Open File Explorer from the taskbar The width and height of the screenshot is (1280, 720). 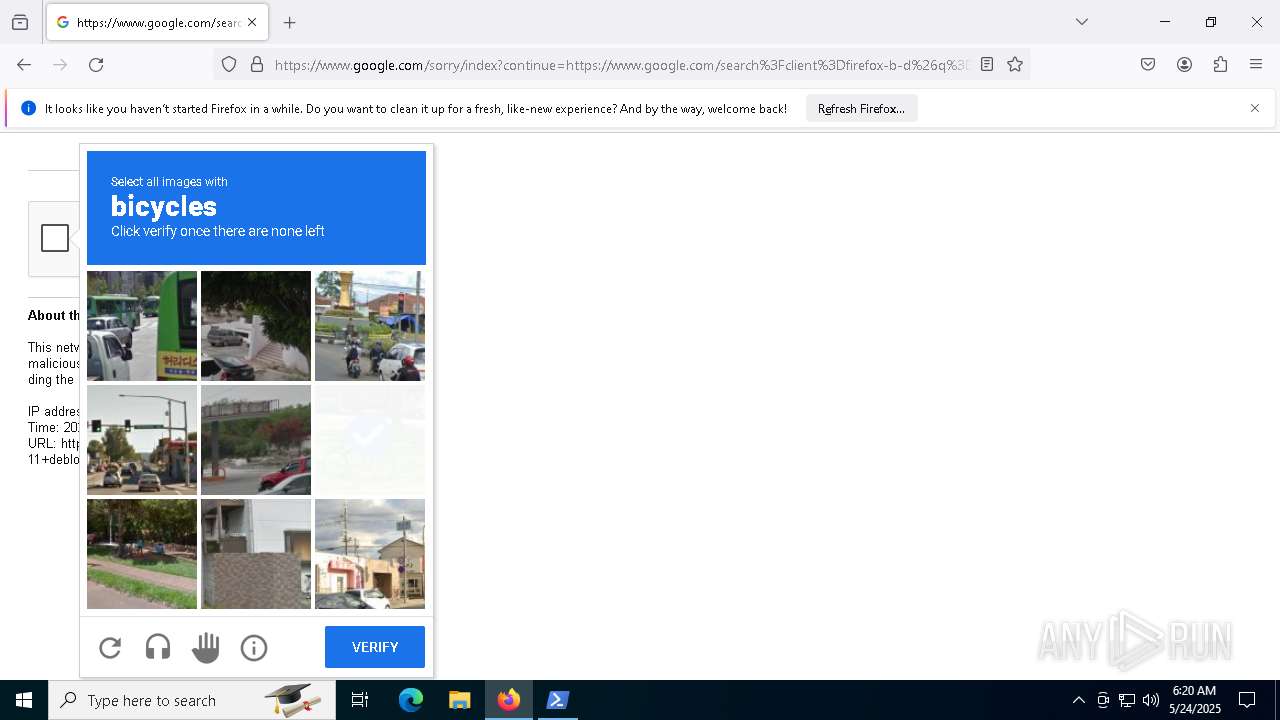pos(459,700)
